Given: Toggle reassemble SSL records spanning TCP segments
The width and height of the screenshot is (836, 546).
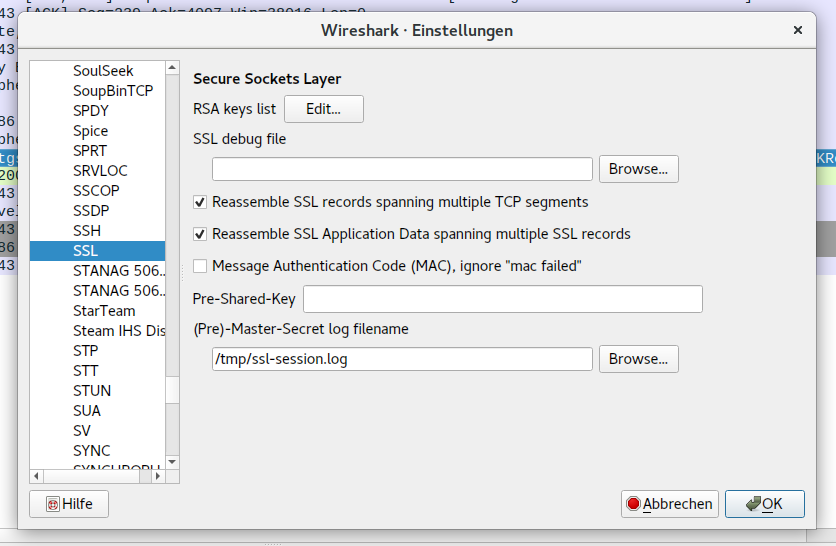Looking at the screenshot, I should point(200,202).
